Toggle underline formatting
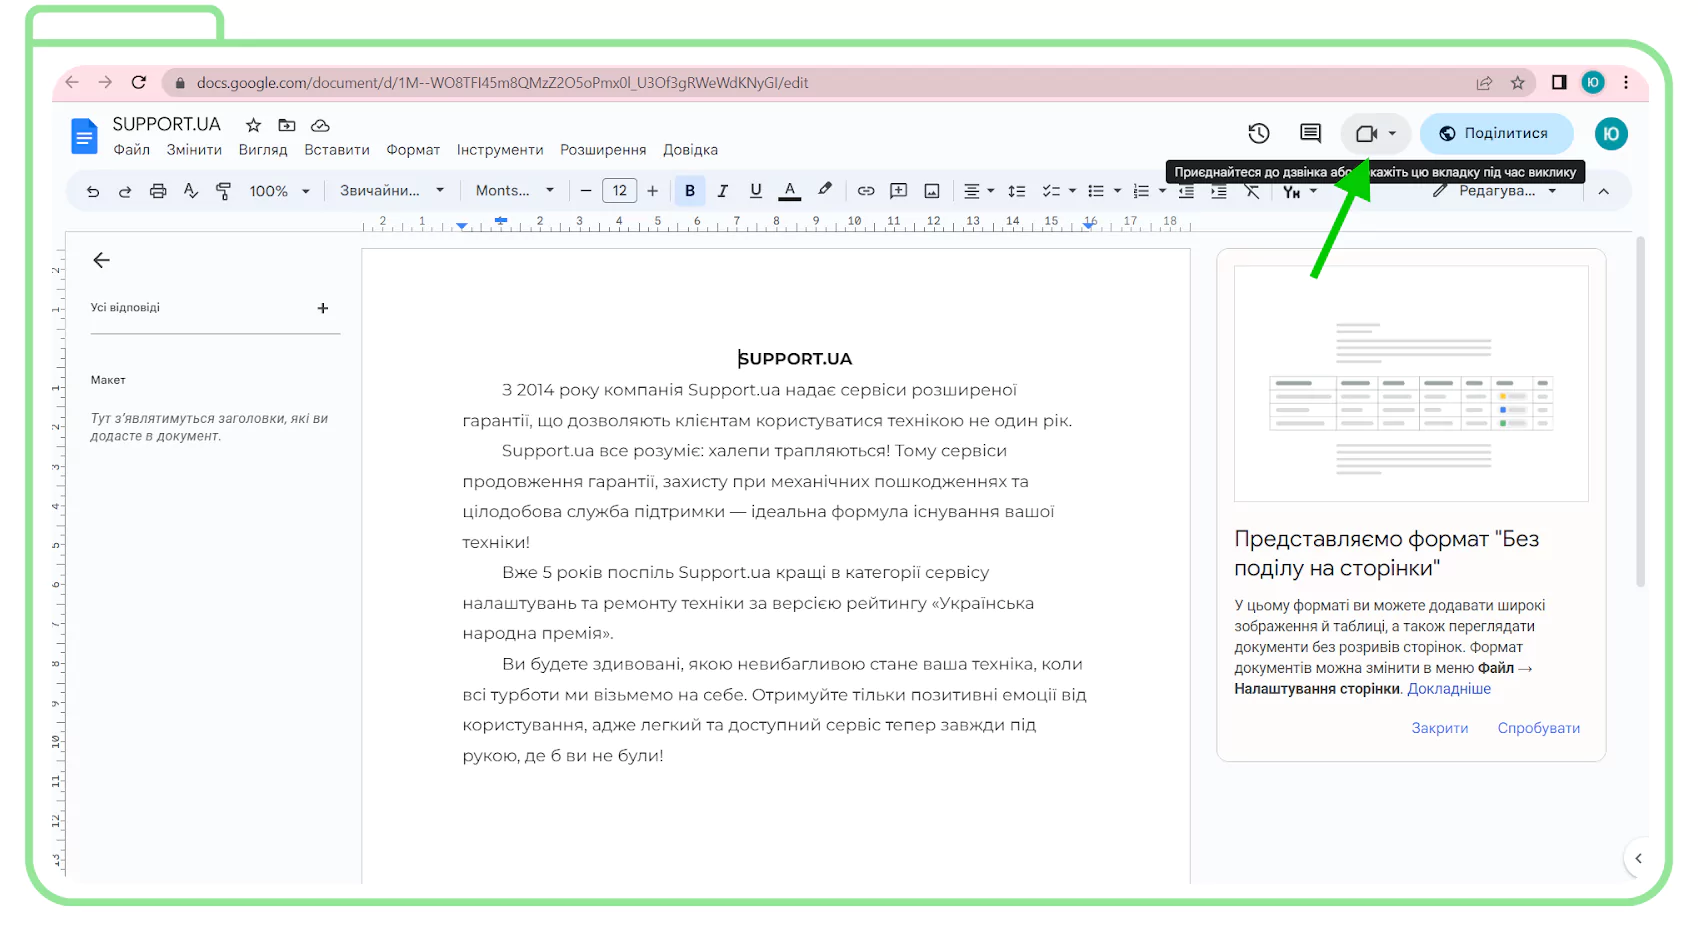1698x928 pixels. point(756,191)
